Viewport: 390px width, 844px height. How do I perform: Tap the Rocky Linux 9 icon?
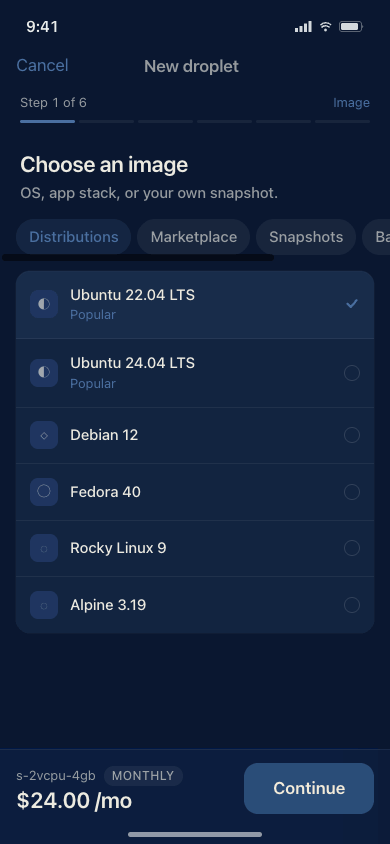44,548
